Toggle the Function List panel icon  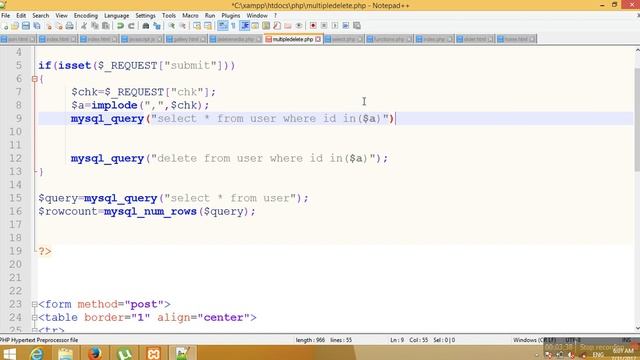coord(277,26)
